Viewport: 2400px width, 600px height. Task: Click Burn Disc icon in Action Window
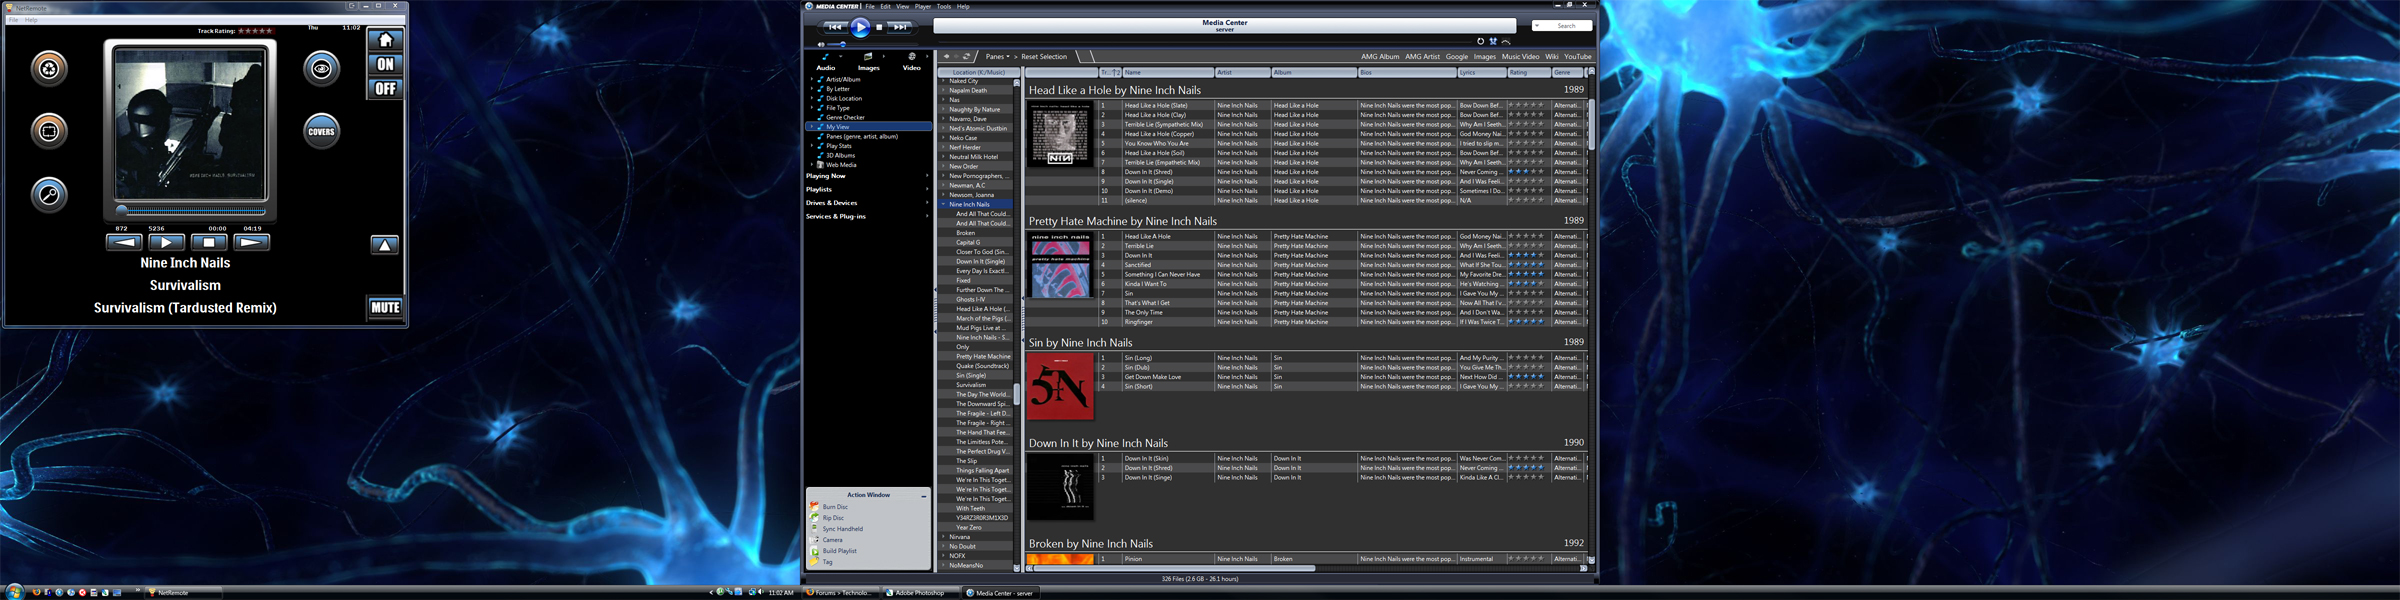[x=814, y=507]
